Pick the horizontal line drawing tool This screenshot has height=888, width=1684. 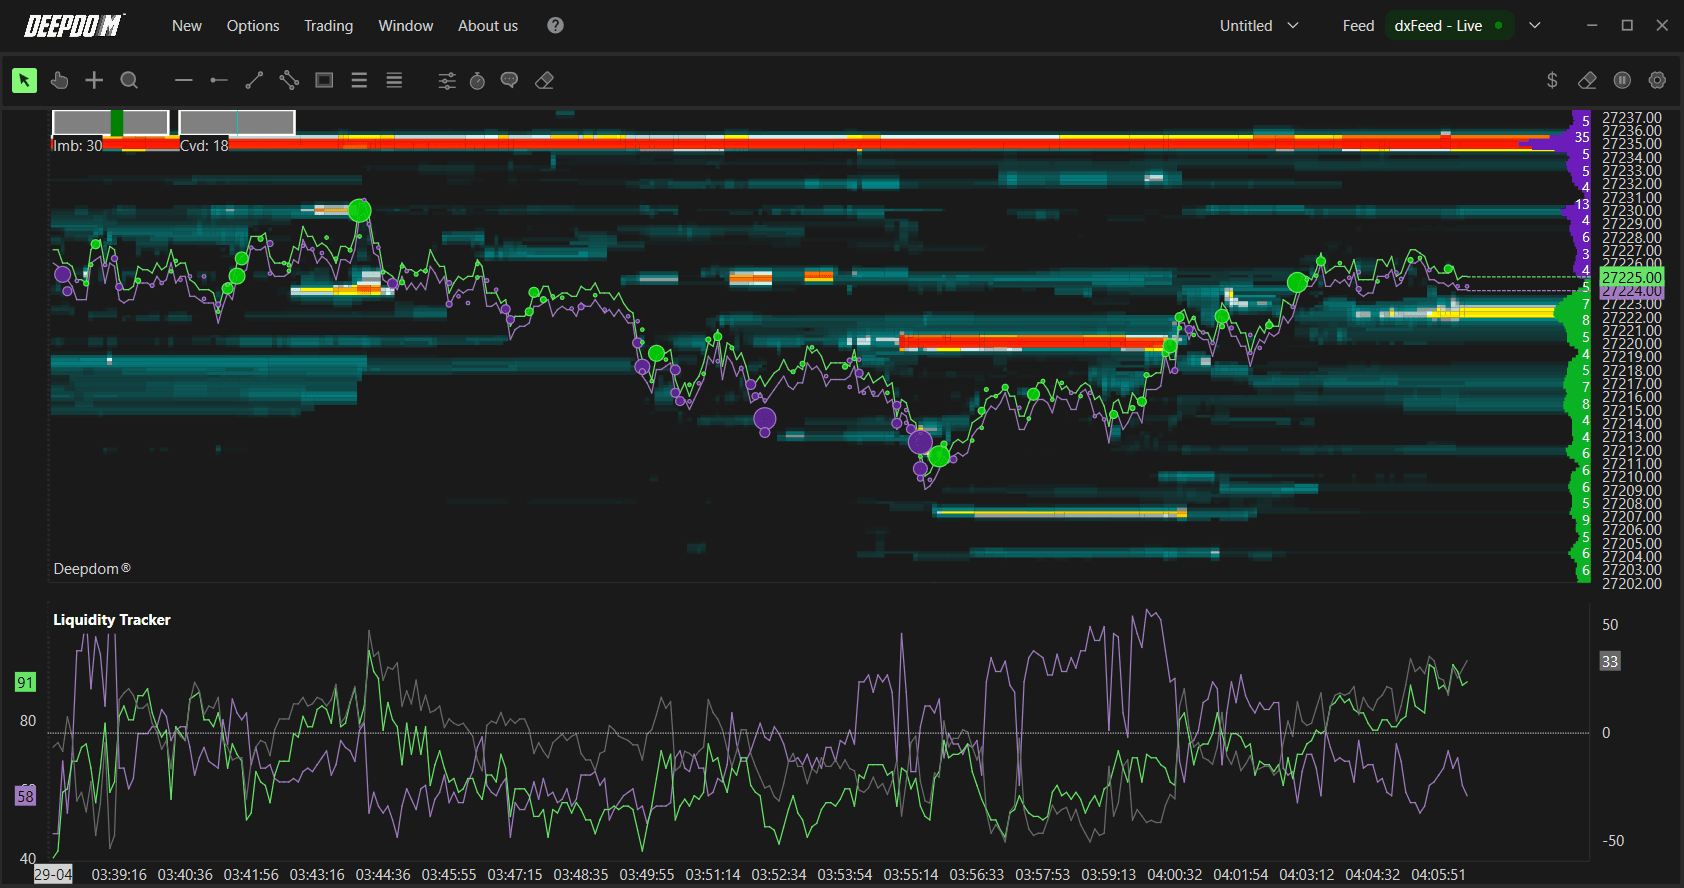tap(183, 80)
